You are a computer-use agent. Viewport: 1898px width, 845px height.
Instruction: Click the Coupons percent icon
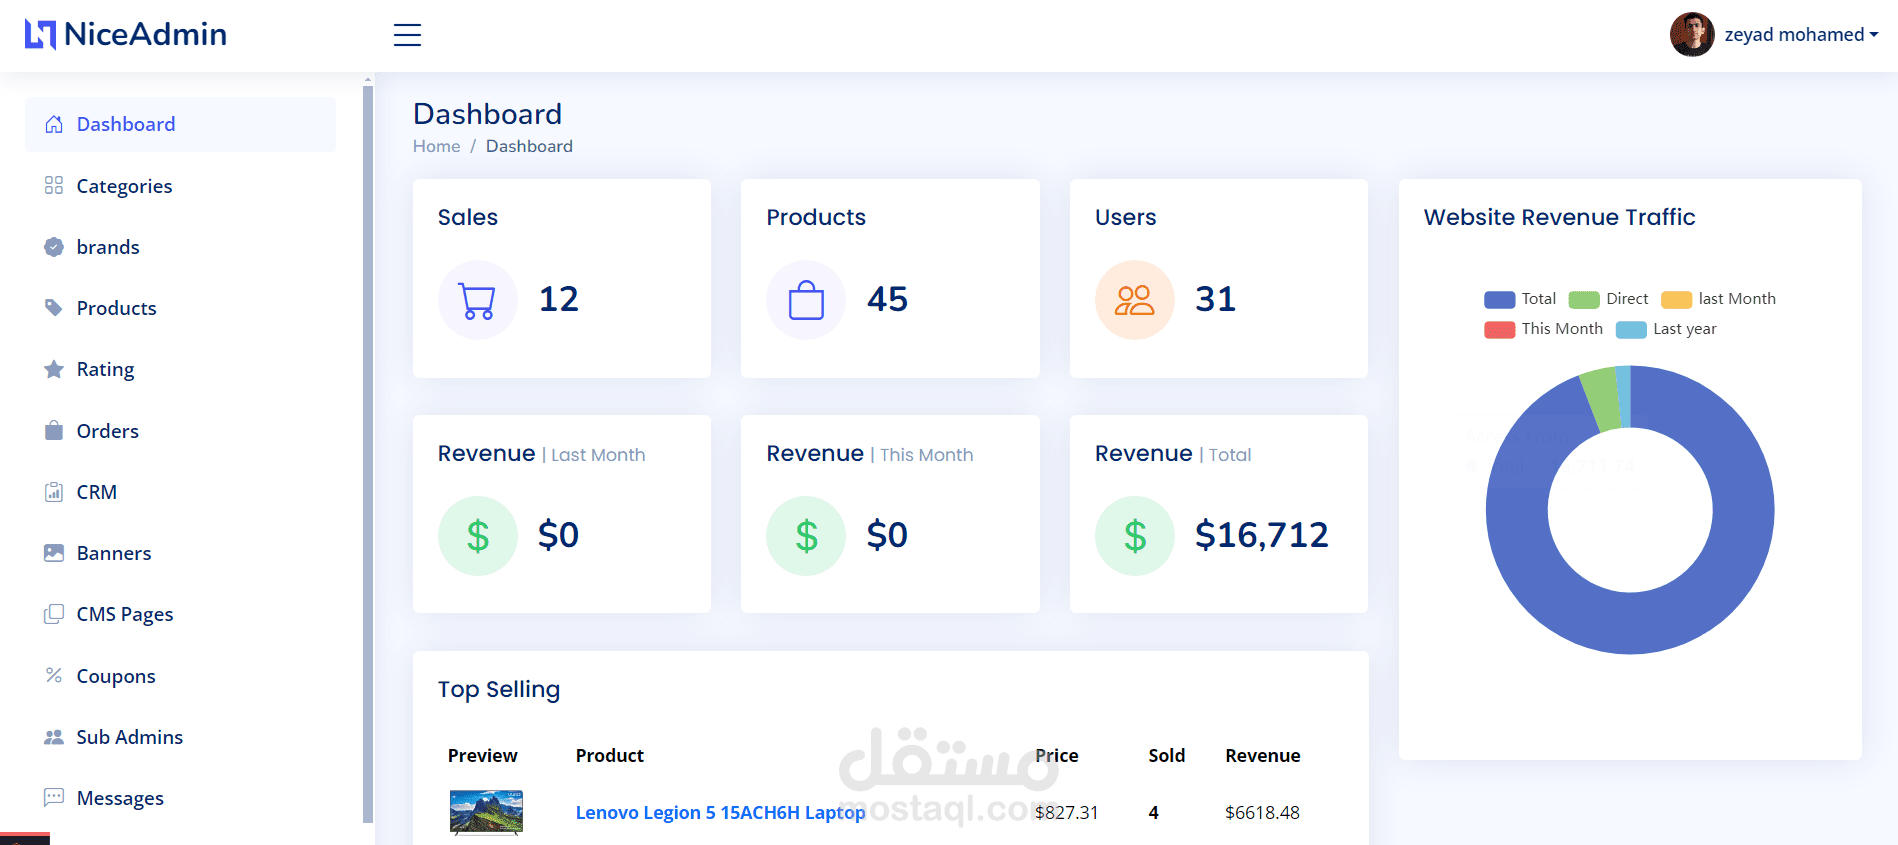[x=54, y=676]
